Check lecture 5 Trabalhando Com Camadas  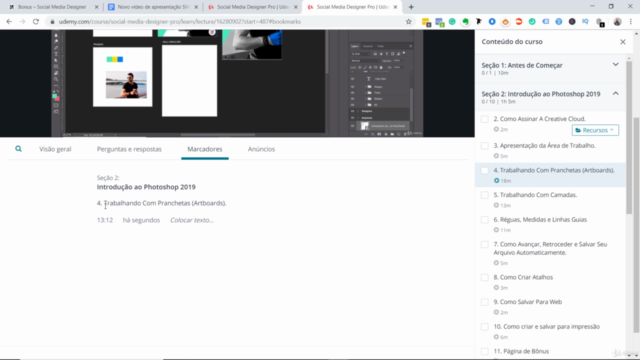484,195
